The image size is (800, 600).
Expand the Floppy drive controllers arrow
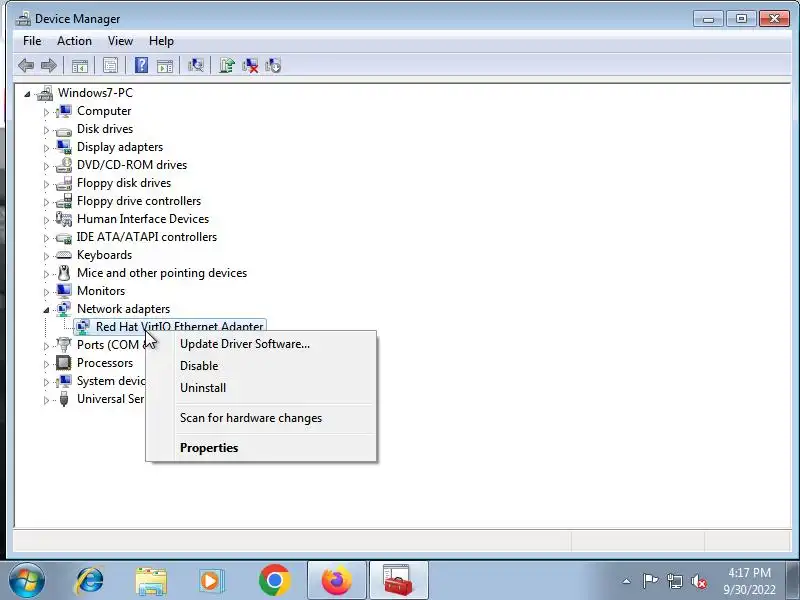(46, 202)
